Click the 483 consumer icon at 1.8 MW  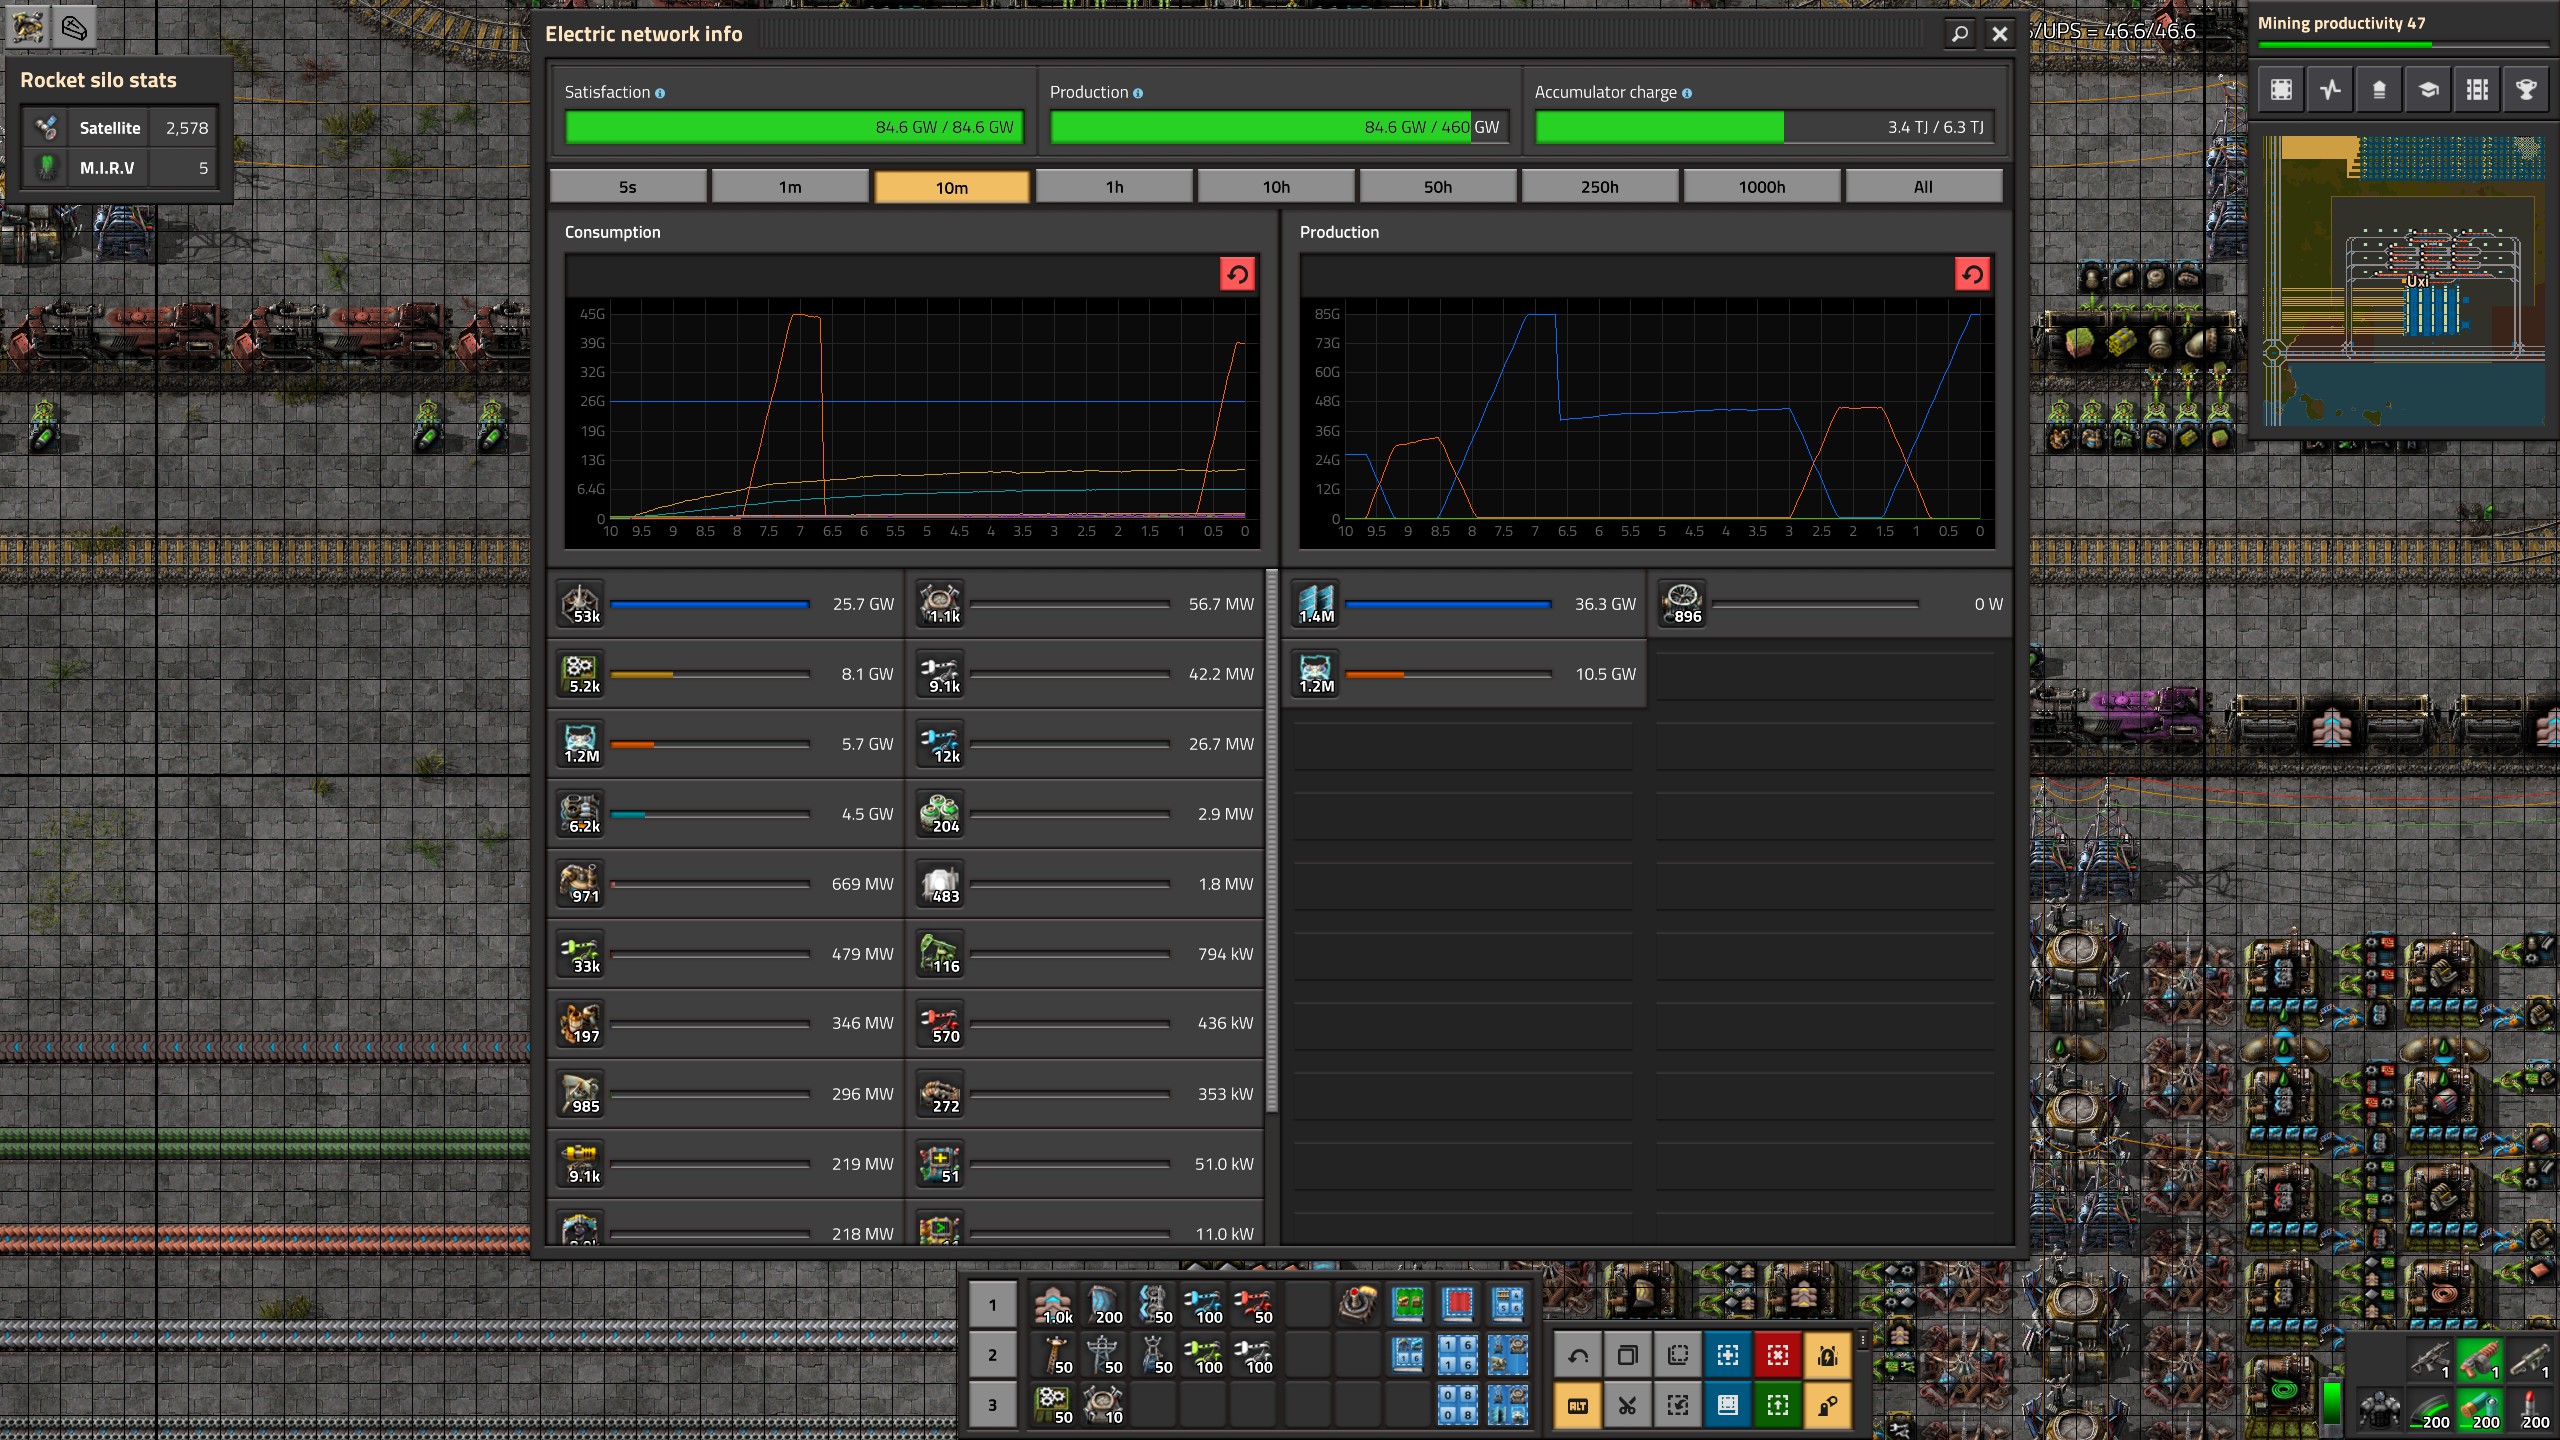click(x=941, y=883)
